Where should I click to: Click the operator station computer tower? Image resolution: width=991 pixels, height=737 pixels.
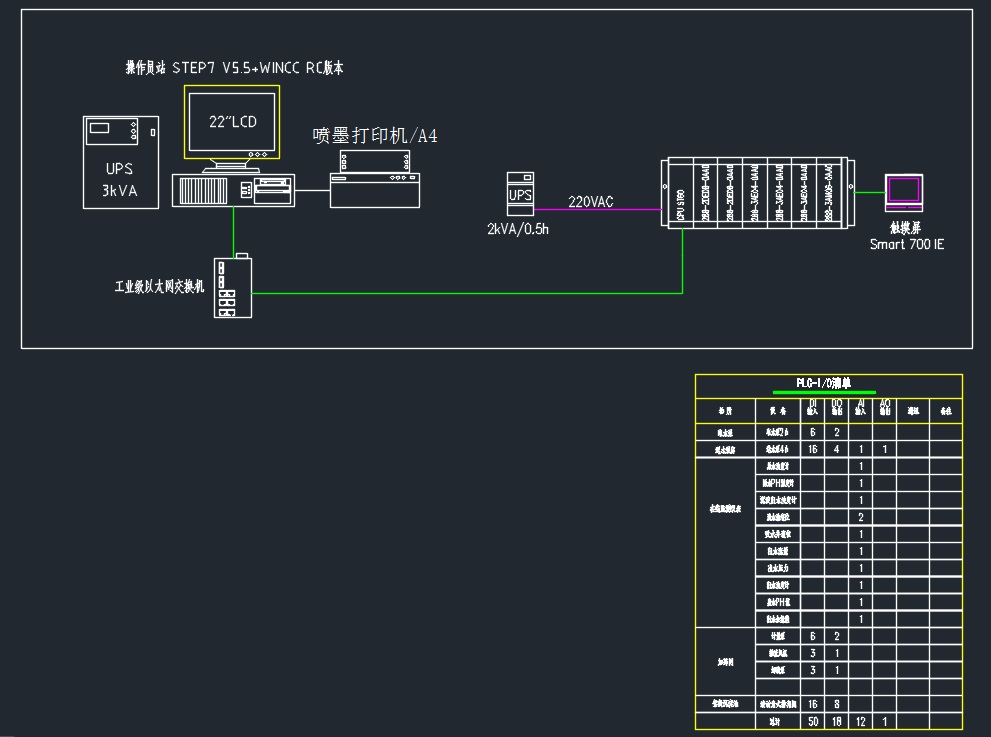click(x=232, y=190)
